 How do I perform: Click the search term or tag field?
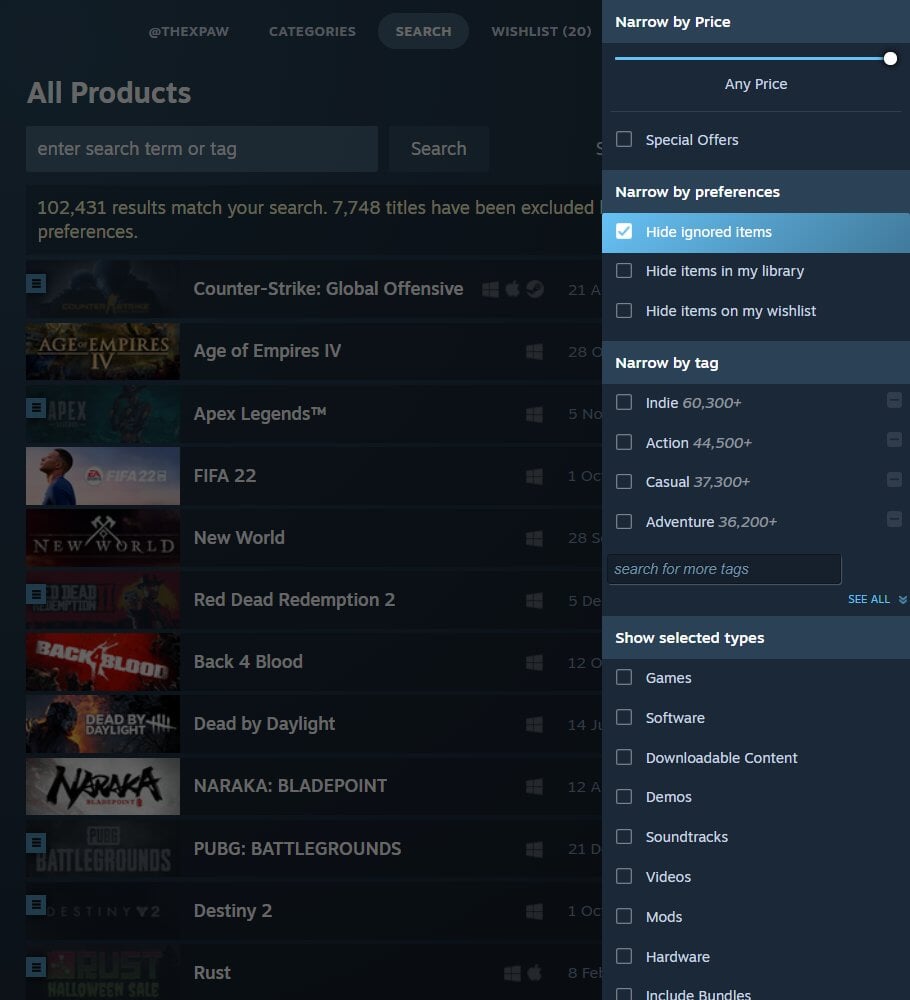pyautogui.click(x=202, y=149)
